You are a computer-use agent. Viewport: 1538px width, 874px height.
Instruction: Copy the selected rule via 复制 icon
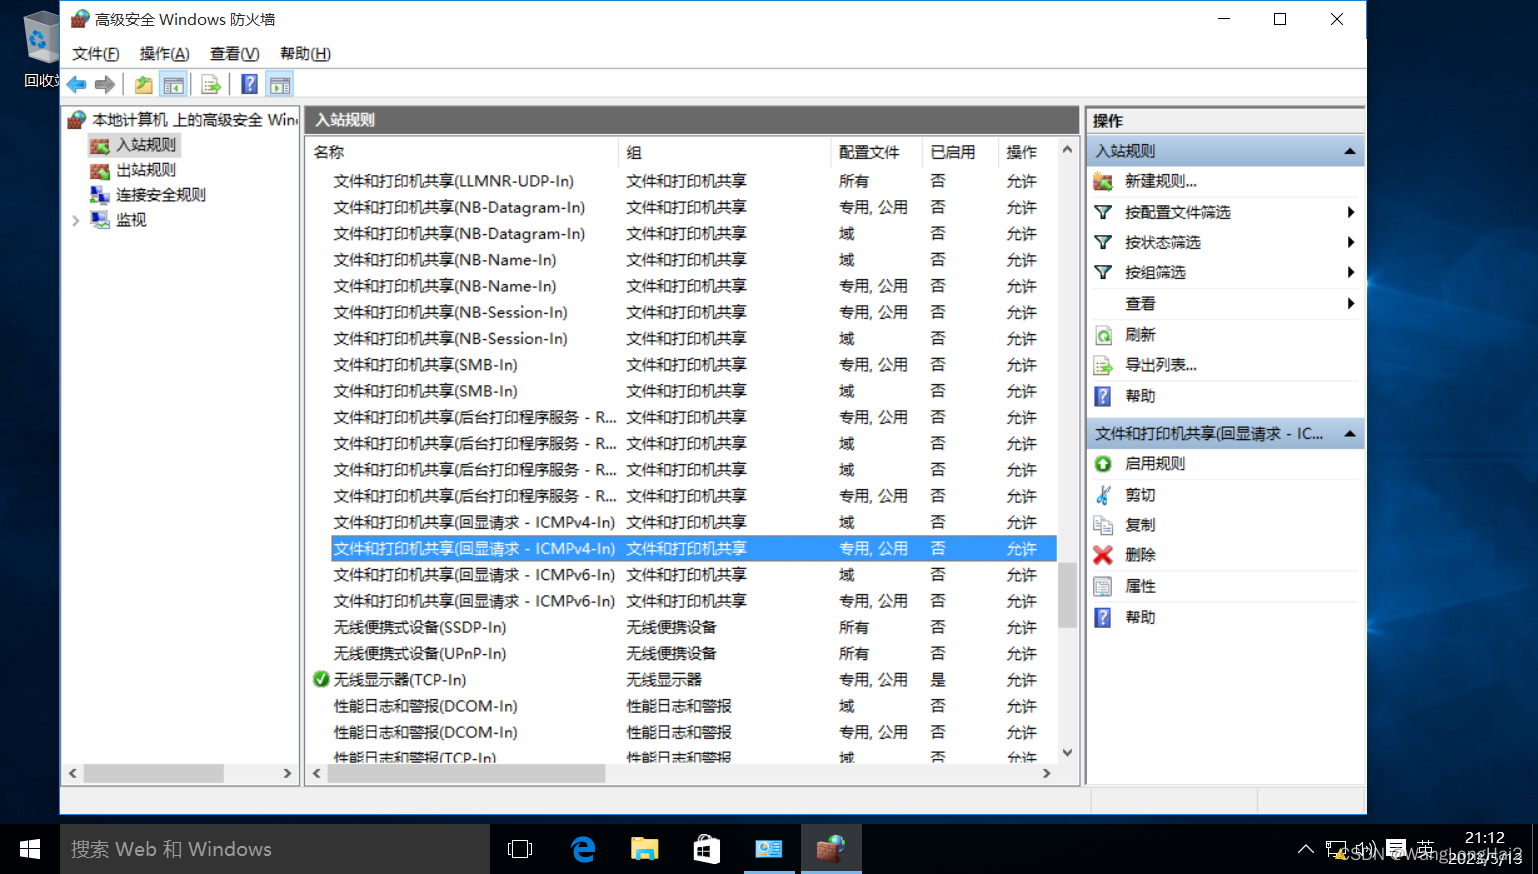(1104, 524)
